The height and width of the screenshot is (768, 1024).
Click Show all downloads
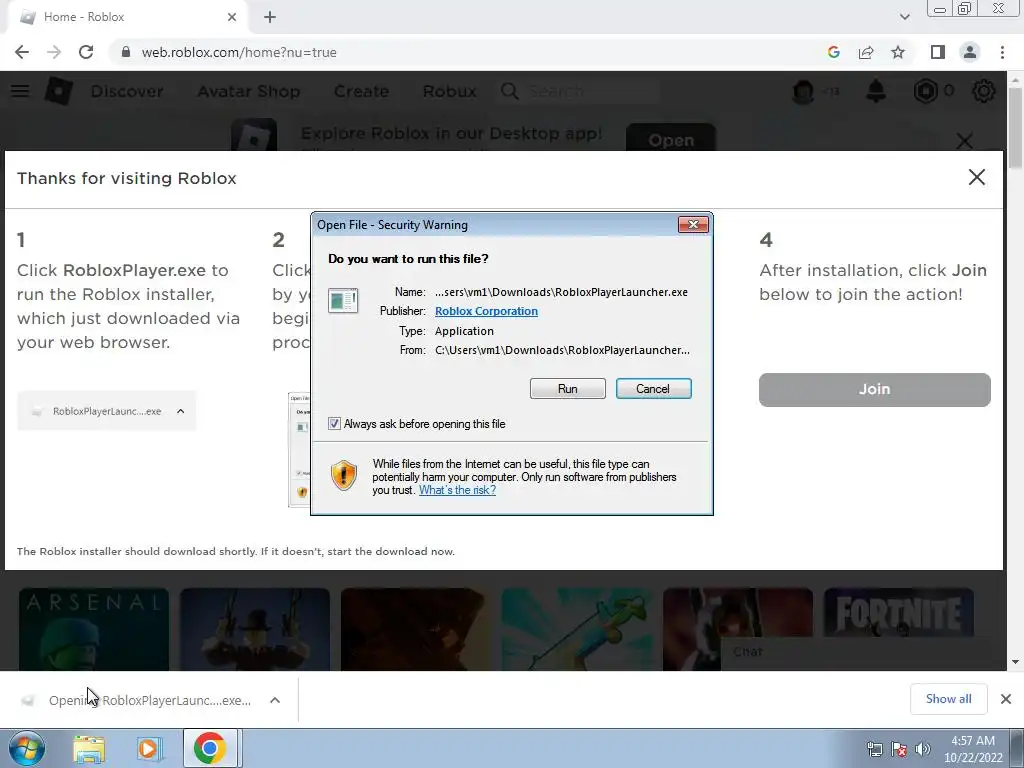[948, 699]
